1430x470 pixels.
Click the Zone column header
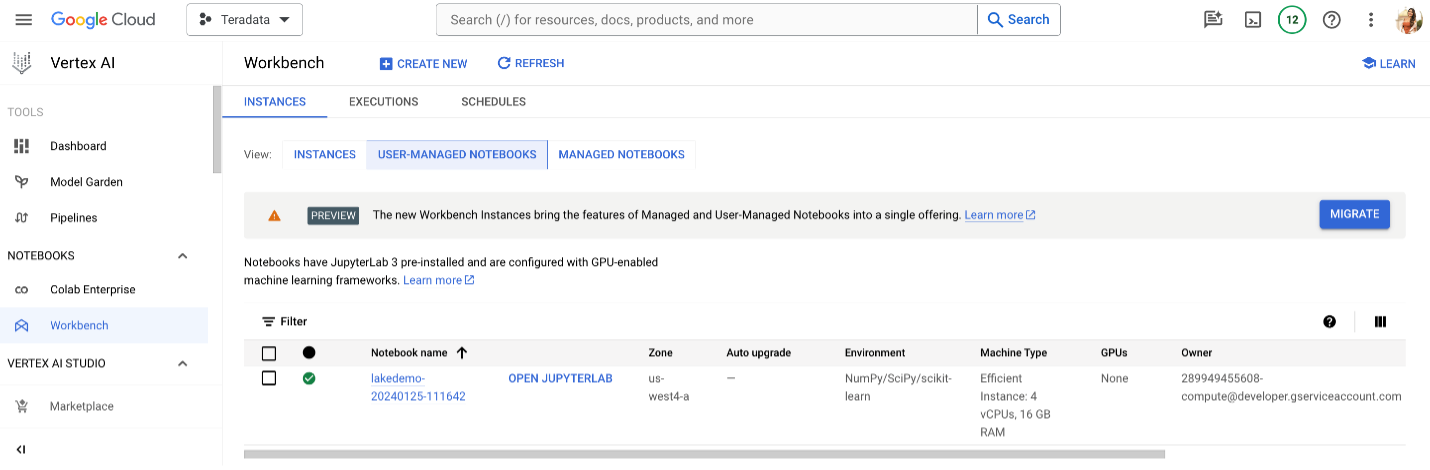pos(661,353)
